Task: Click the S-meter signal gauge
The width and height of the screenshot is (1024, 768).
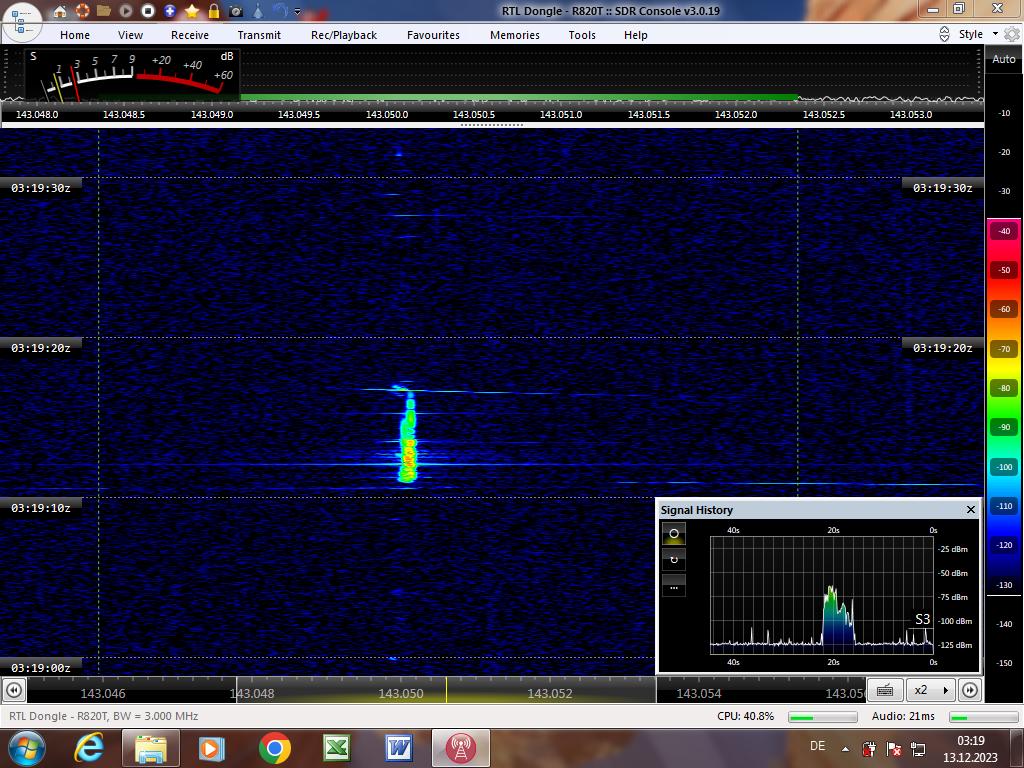Action: point(133,75)
